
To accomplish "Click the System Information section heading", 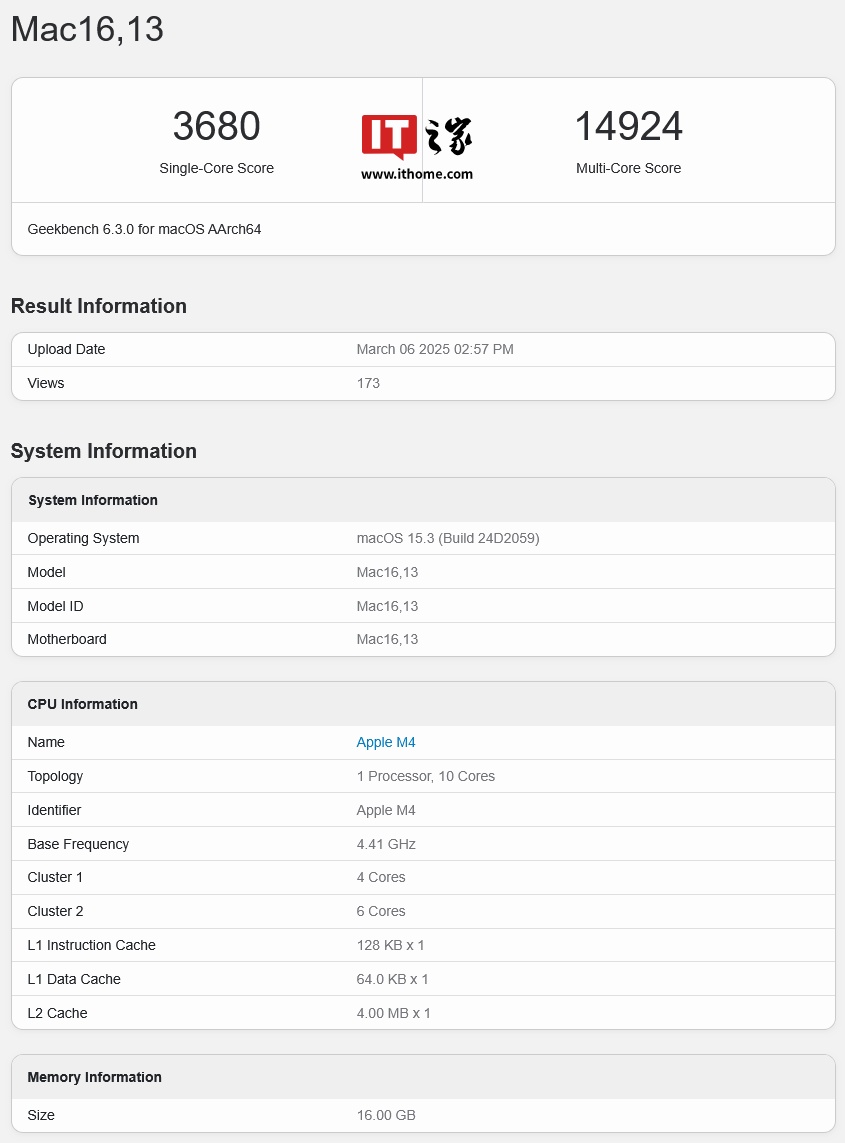I will pyautogui.click(x=104, y=451).
